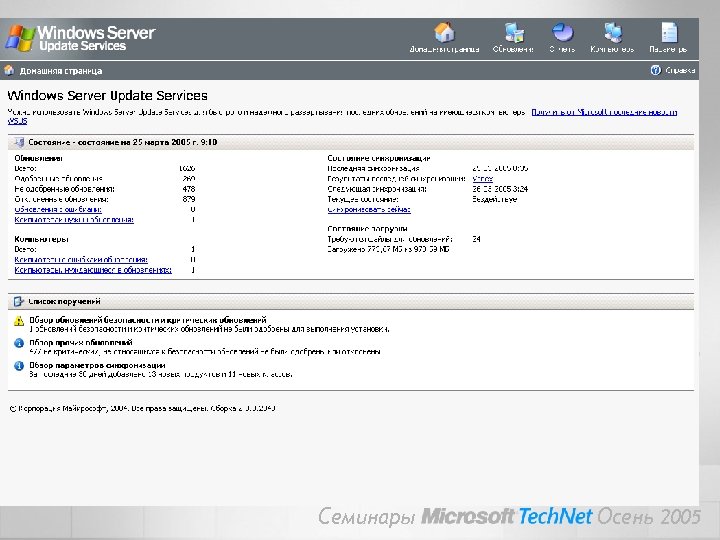This screenshot has height=540, width=720.
Task: Open Компьютеры с ошибками обновления link
Action: pyautogui.click(x=81, y=260)
